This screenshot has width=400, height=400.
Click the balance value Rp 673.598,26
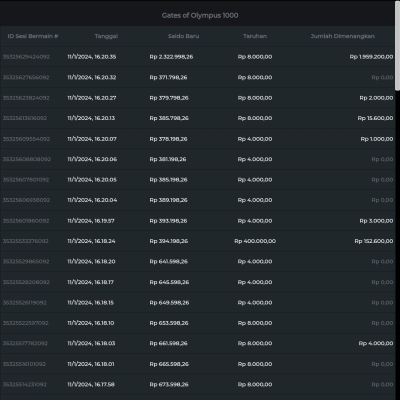(169, 384)
